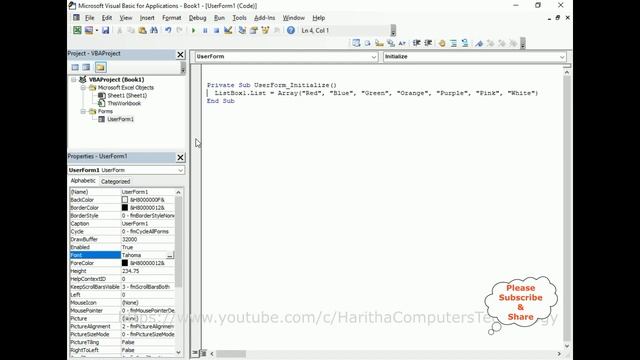Select Sheet1 (Sheet1) in the project tree
The width and height of the screenshot is (640, 360).
tap(127, 96)
